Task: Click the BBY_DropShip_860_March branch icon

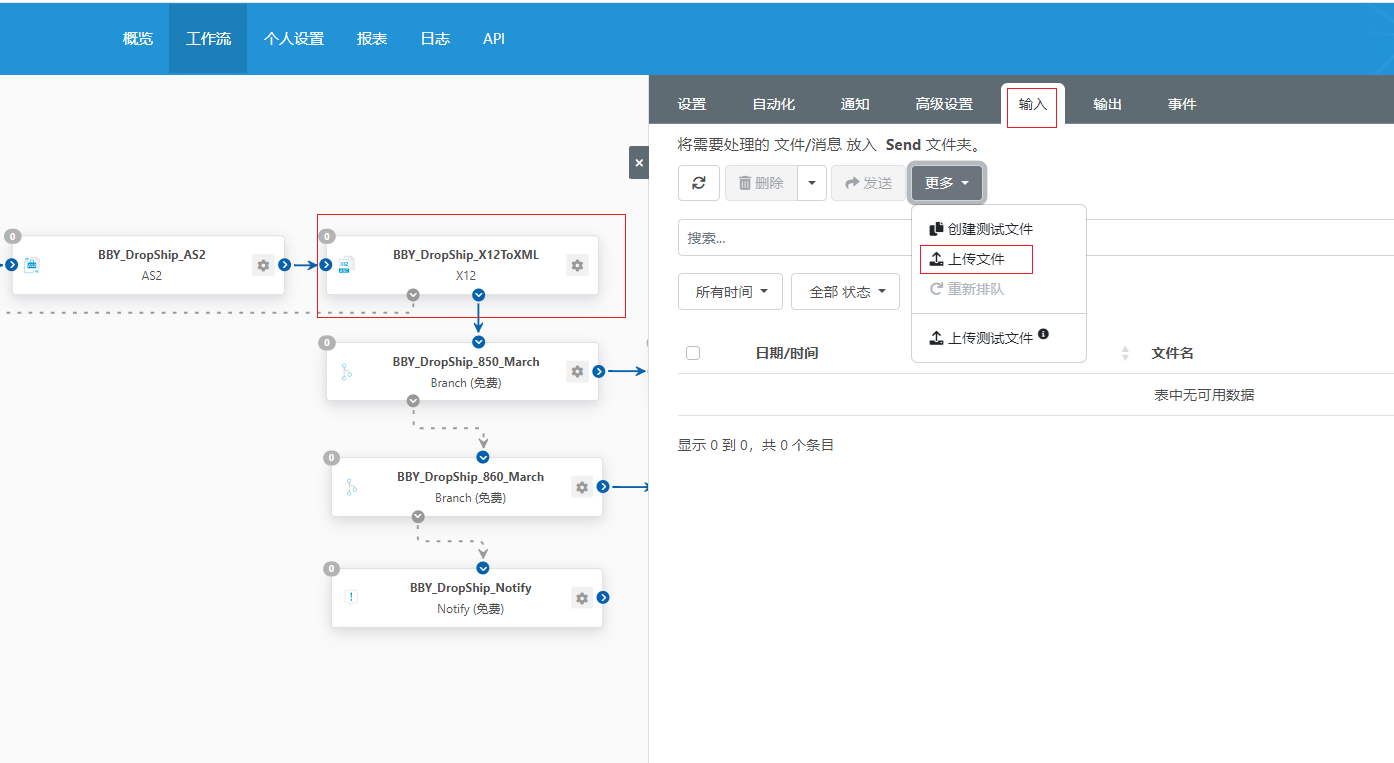Action: [351, 487]
